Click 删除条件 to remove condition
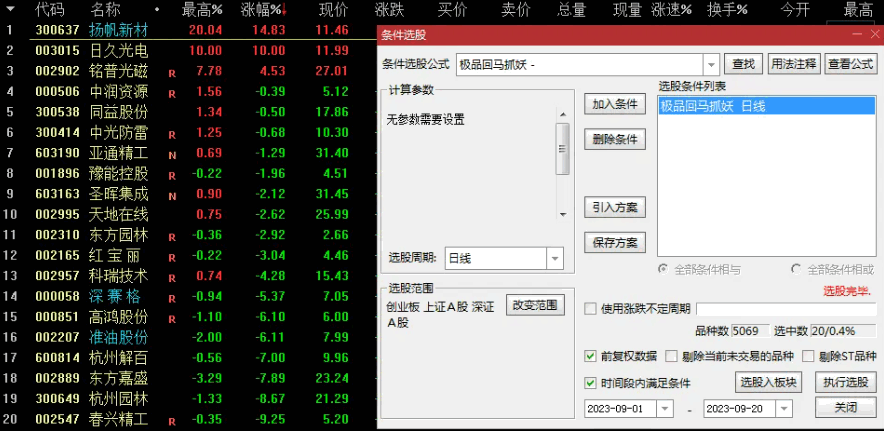 click(615, 139)
